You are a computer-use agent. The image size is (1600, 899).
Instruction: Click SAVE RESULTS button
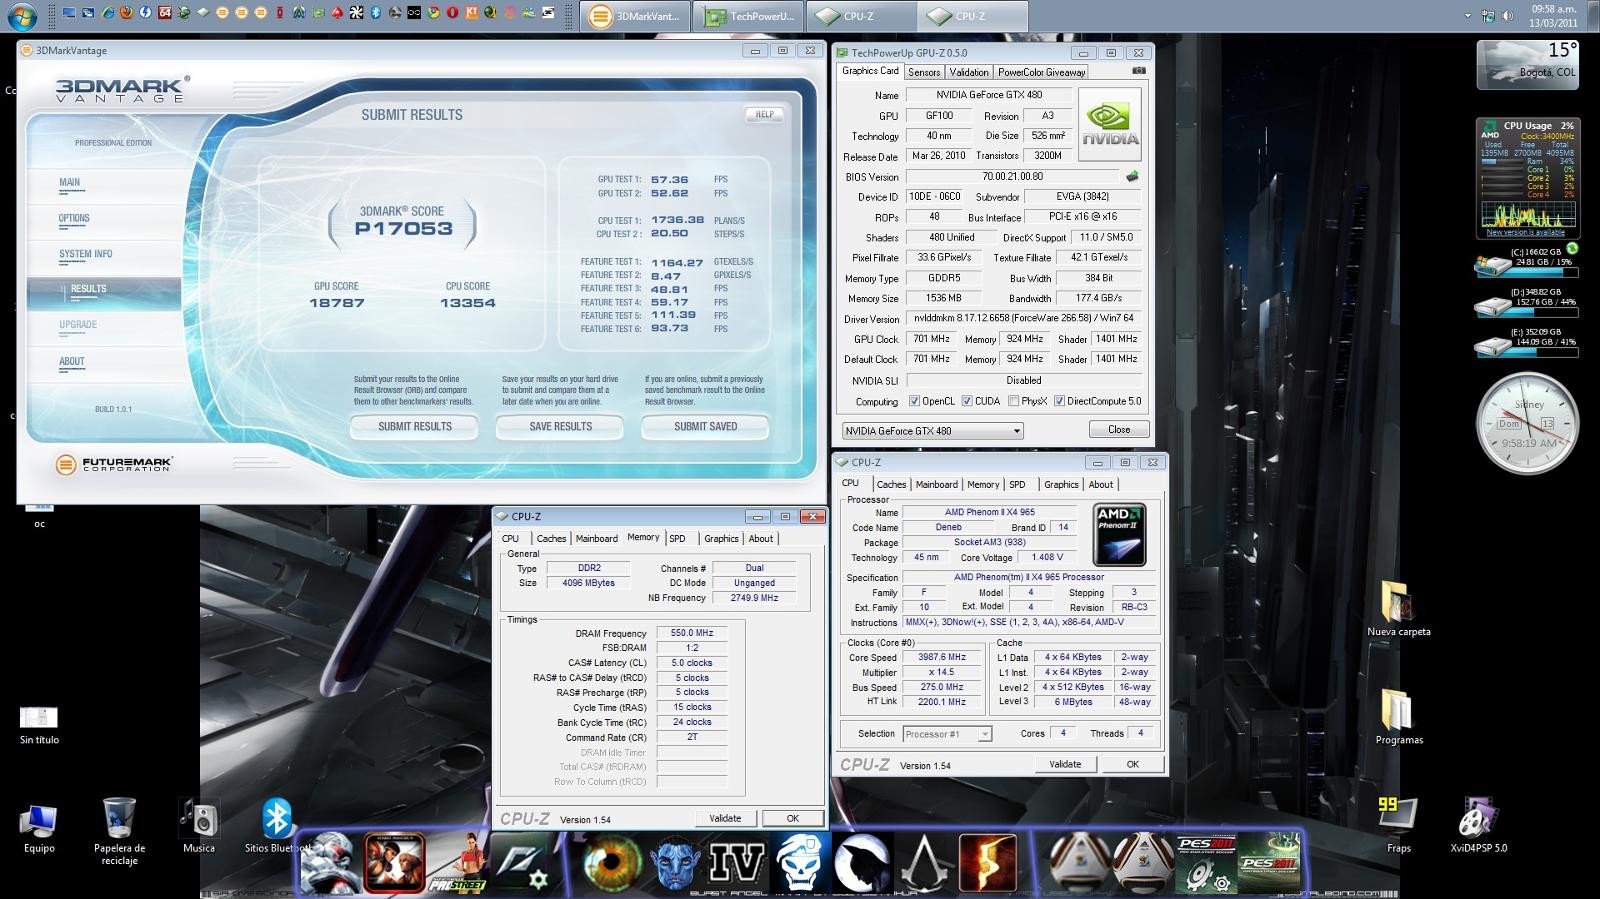coord(560,427)
